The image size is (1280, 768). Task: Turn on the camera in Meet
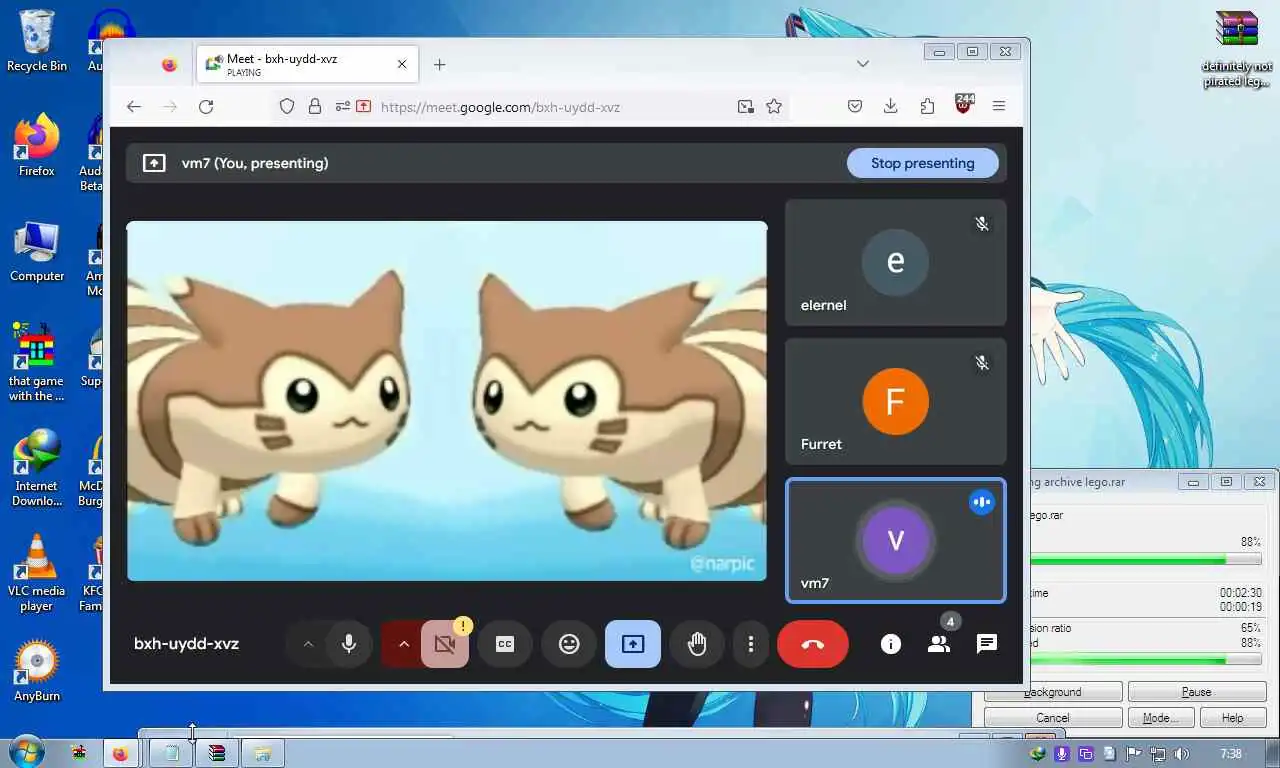click(x=445, y=644)
